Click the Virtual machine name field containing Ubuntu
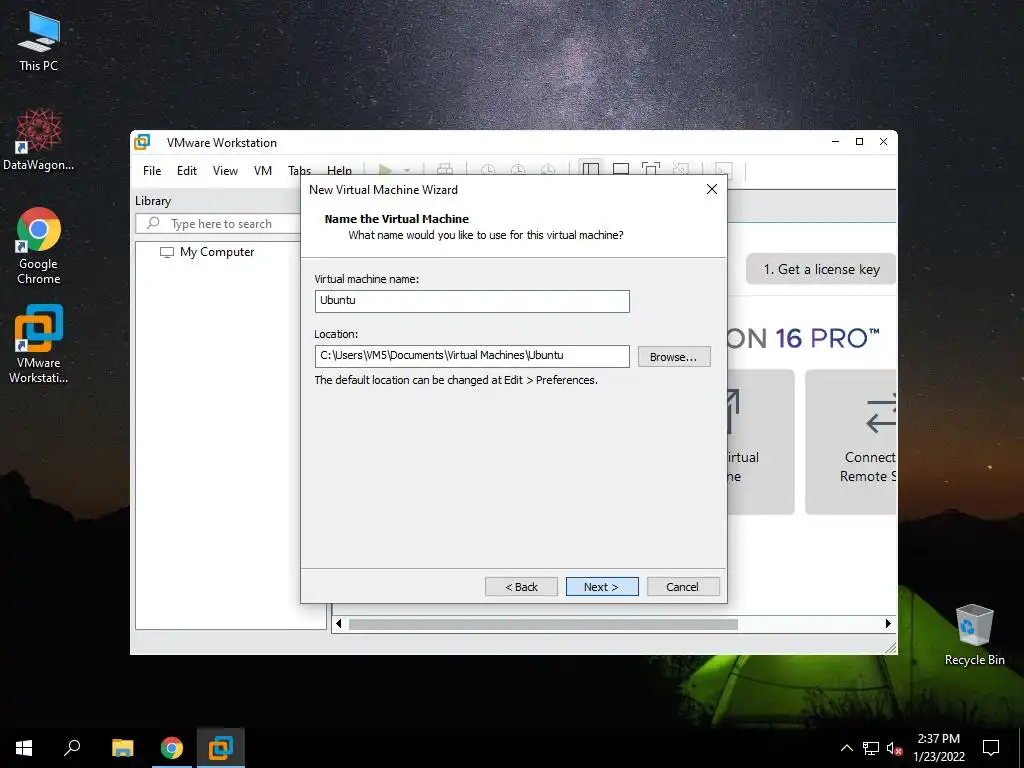This screenshot has width=1024, height=768. pyautogui.click(x=472, y=301)
